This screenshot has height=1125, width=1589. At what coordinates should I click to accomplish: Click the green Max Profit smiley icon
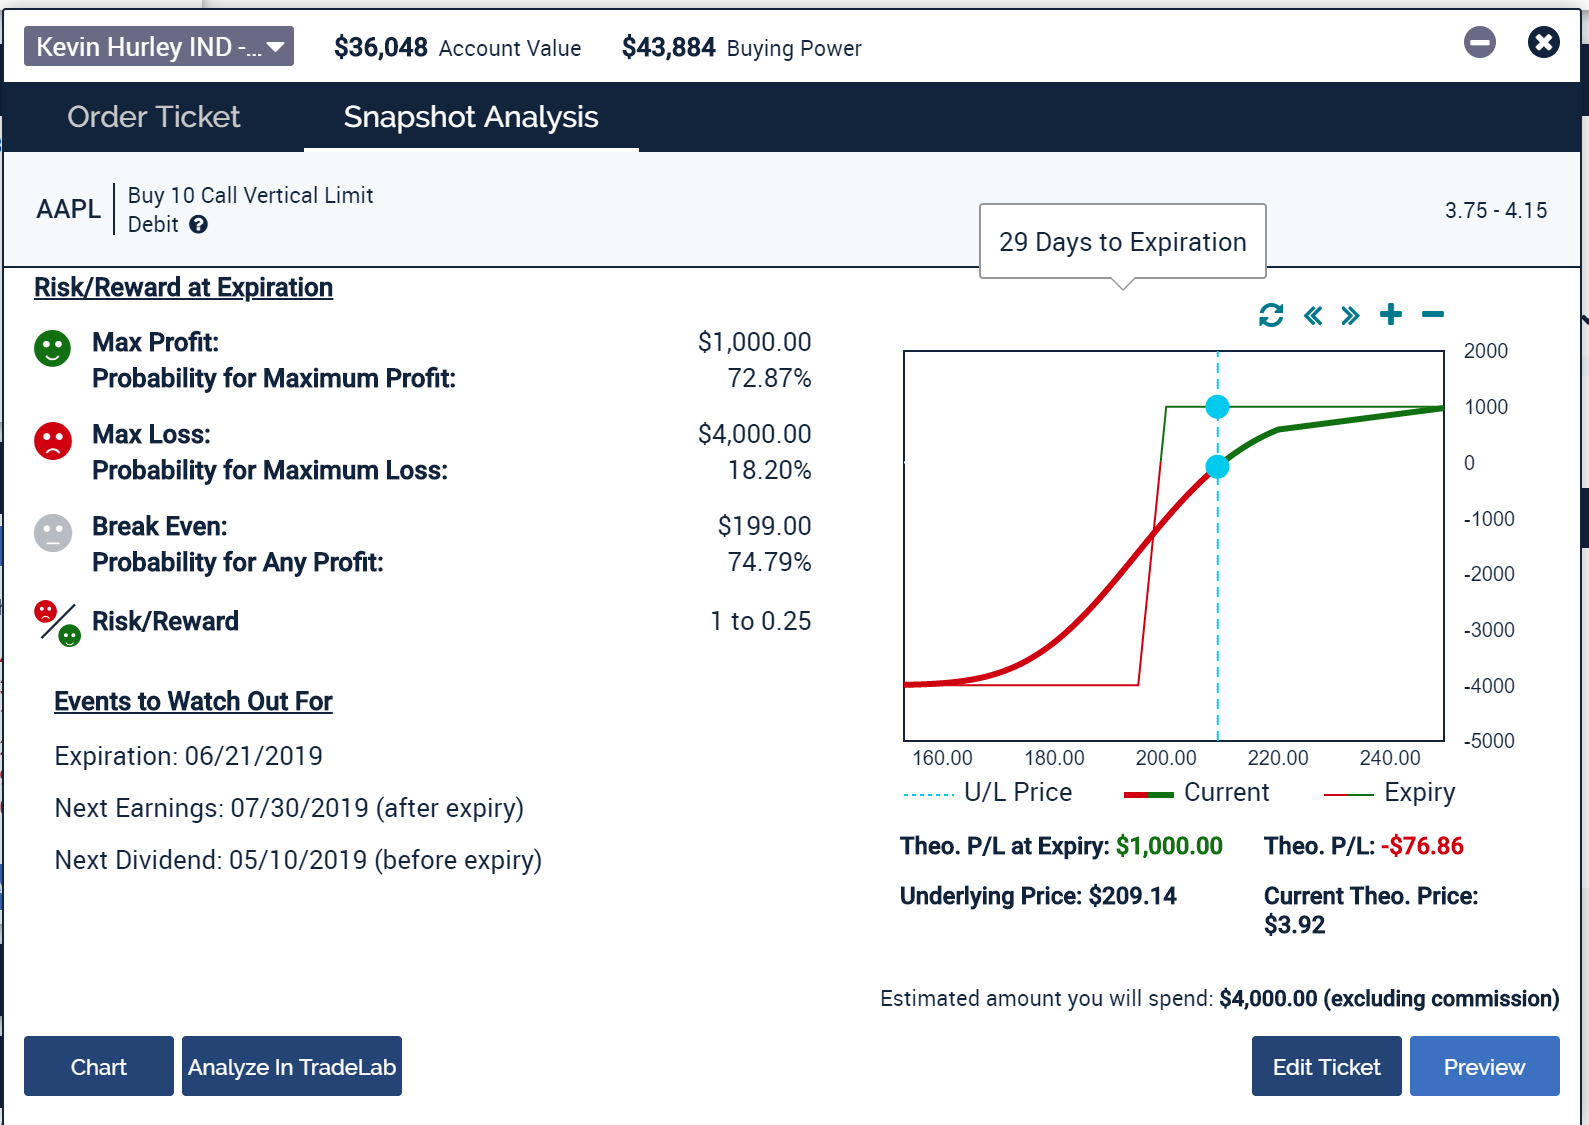click(53, 349)
